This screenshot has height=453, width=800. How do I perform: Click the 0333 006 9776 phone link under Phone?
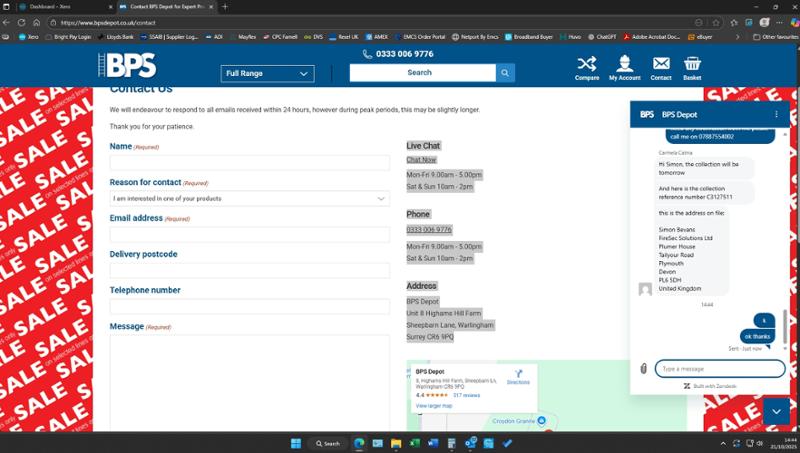pos(429,230)
